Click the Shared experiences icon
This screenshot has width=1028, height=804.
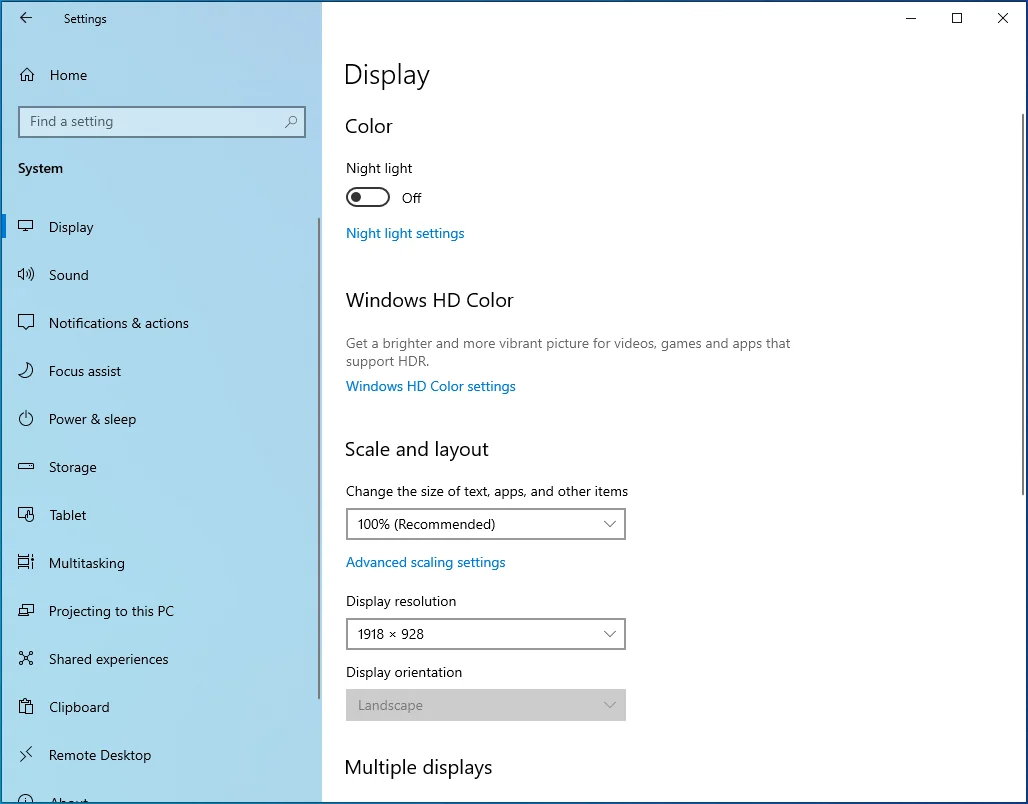[26, 658]
